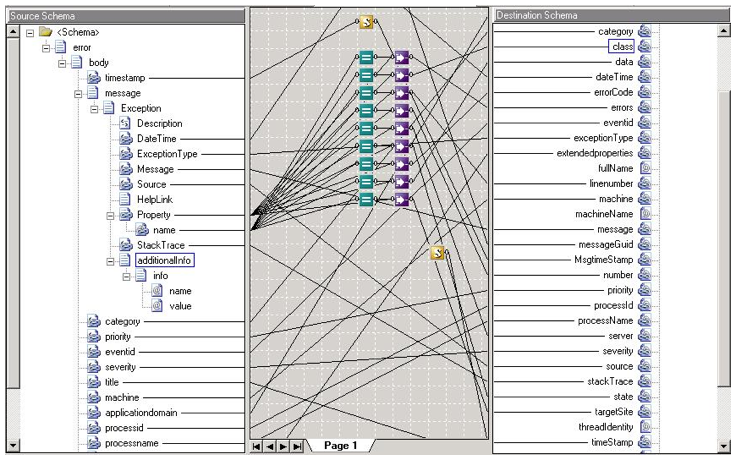
Task: Select the StackTrace source element
Action: click(160, 245)
